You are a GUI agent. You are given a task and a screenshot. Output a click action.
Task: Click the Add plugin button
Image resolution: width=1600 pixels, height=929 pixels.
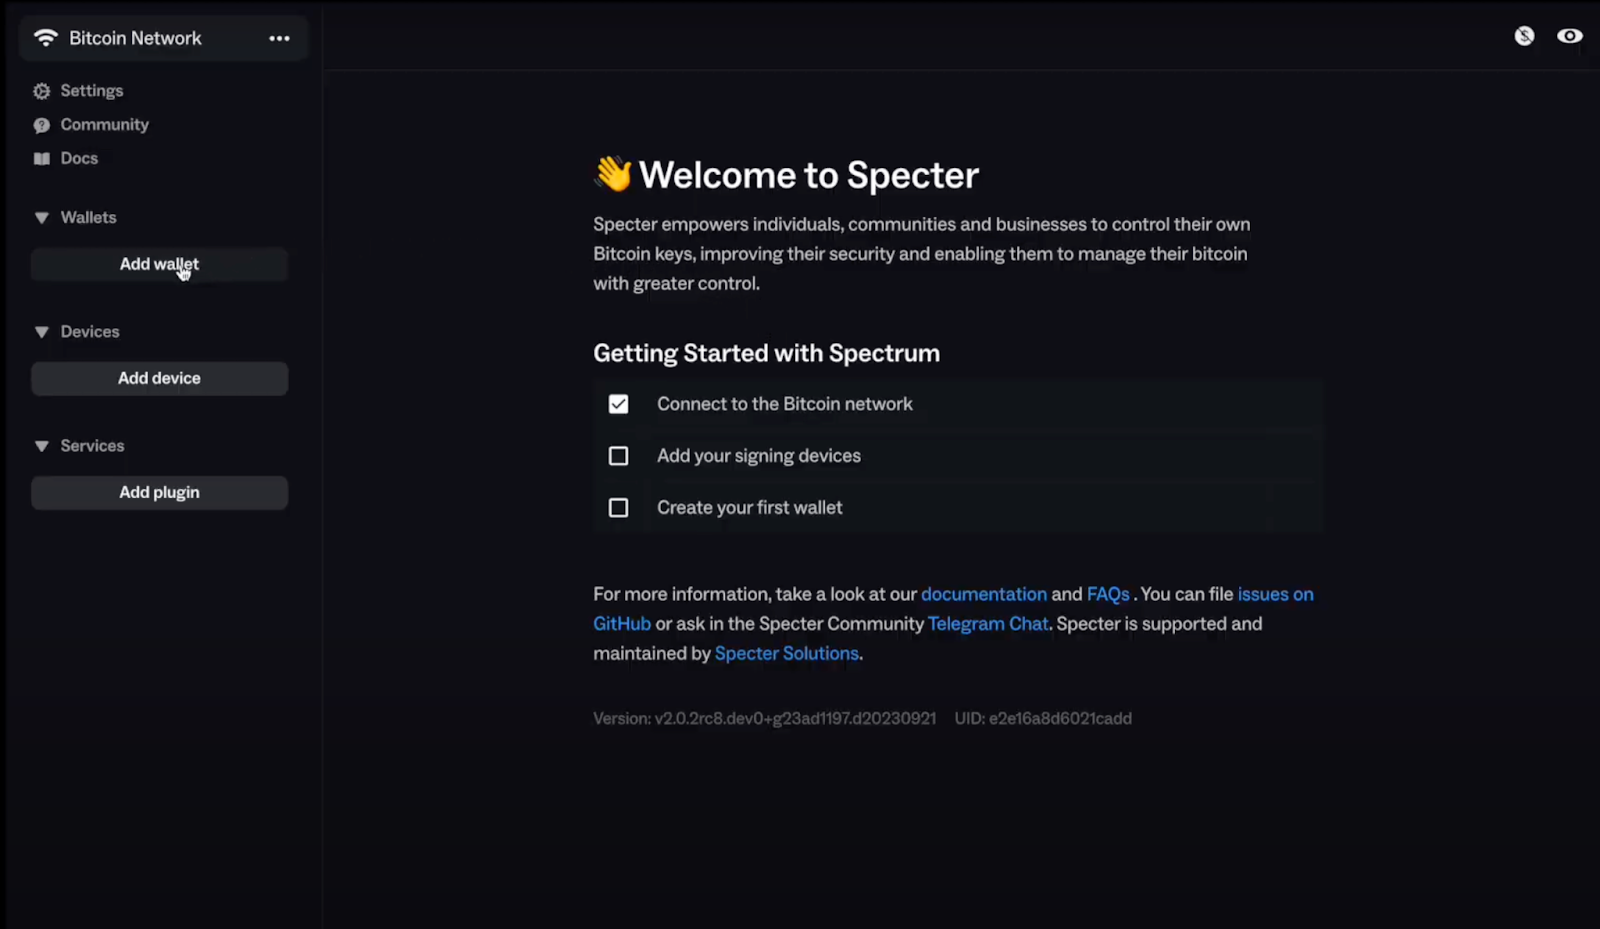pyautogui.click(x=159, y=492)
